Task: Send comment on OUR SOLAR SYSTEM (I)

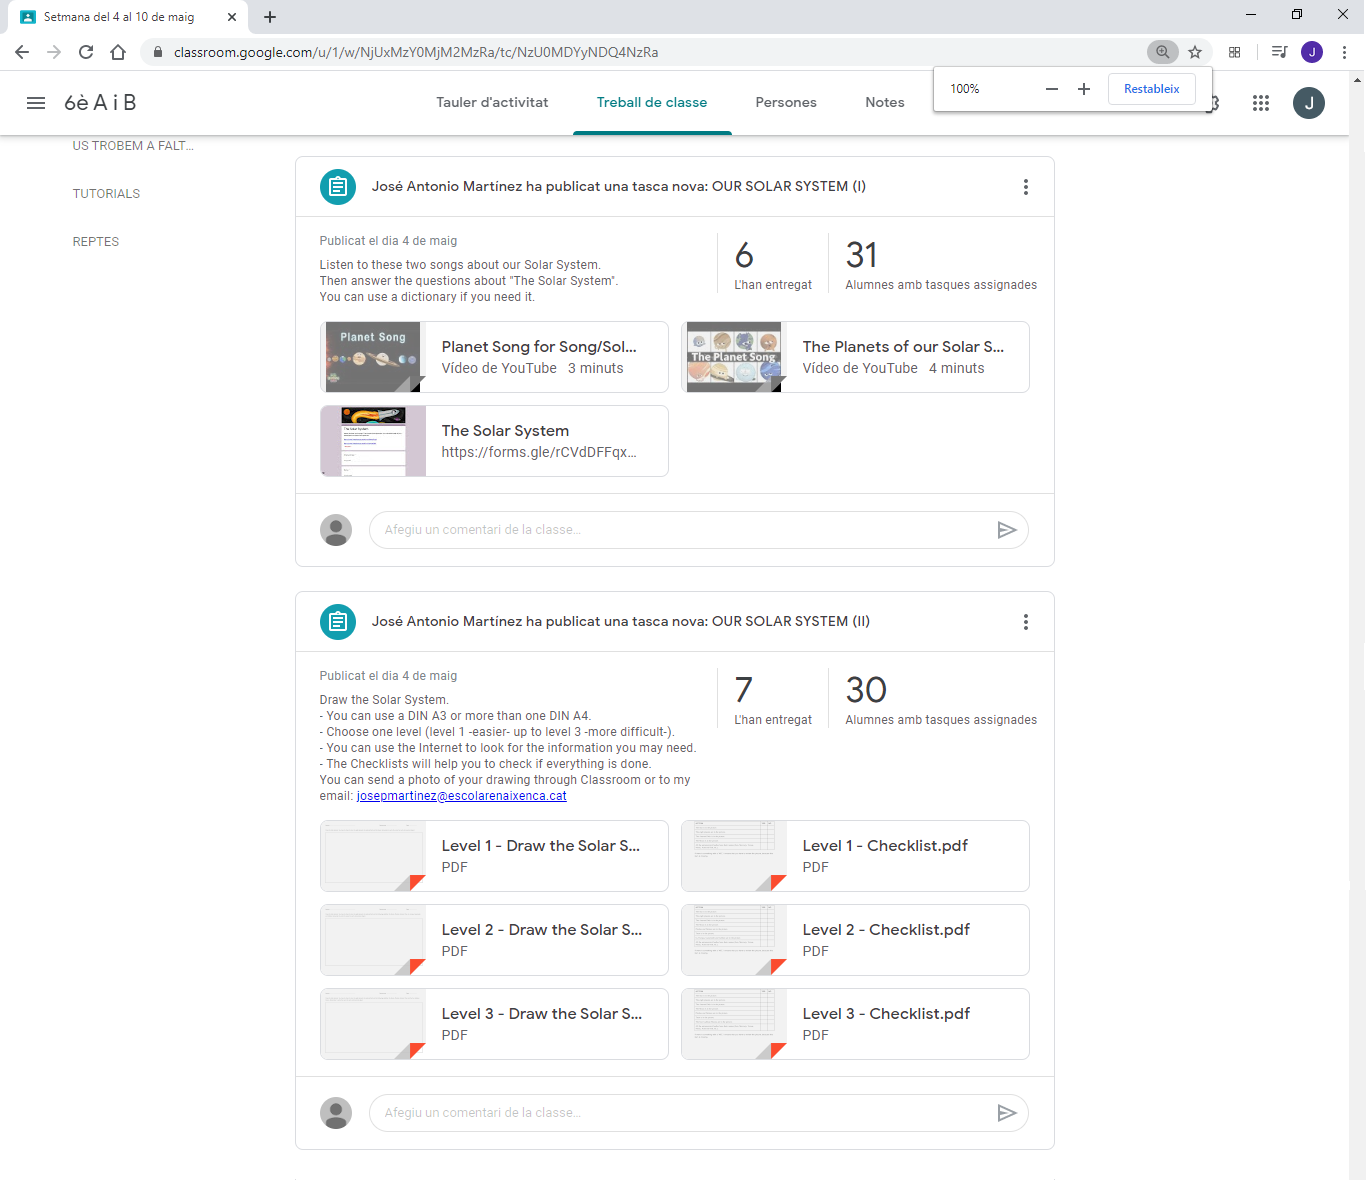Action: click(1006, 530)
